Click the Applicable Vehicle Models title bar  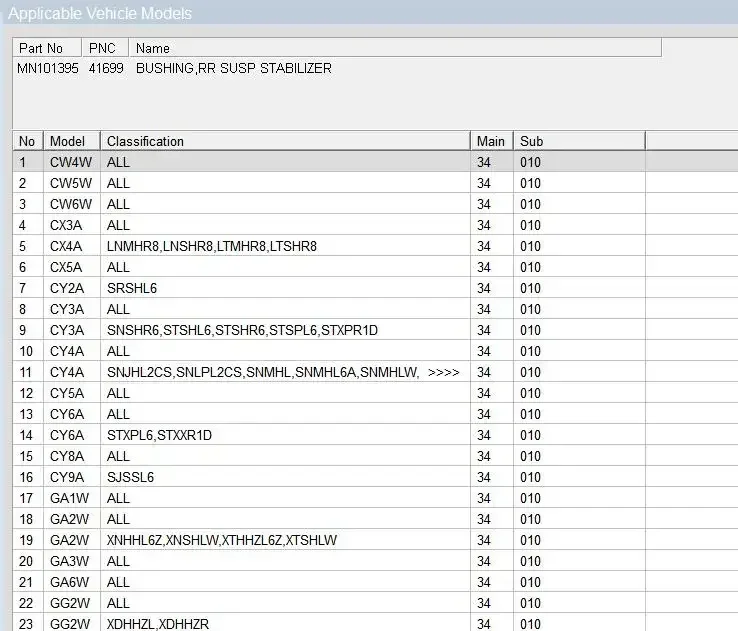pos(369,13)
